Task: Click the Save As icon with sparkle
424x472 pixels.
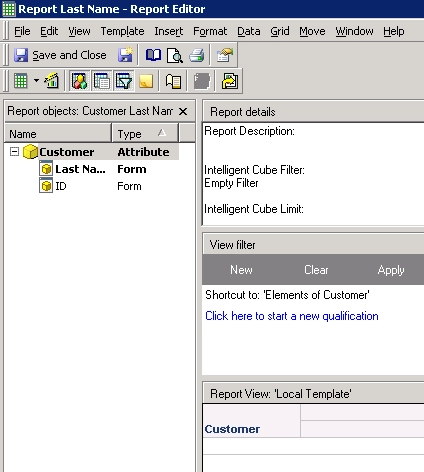Action: [125, 55]
